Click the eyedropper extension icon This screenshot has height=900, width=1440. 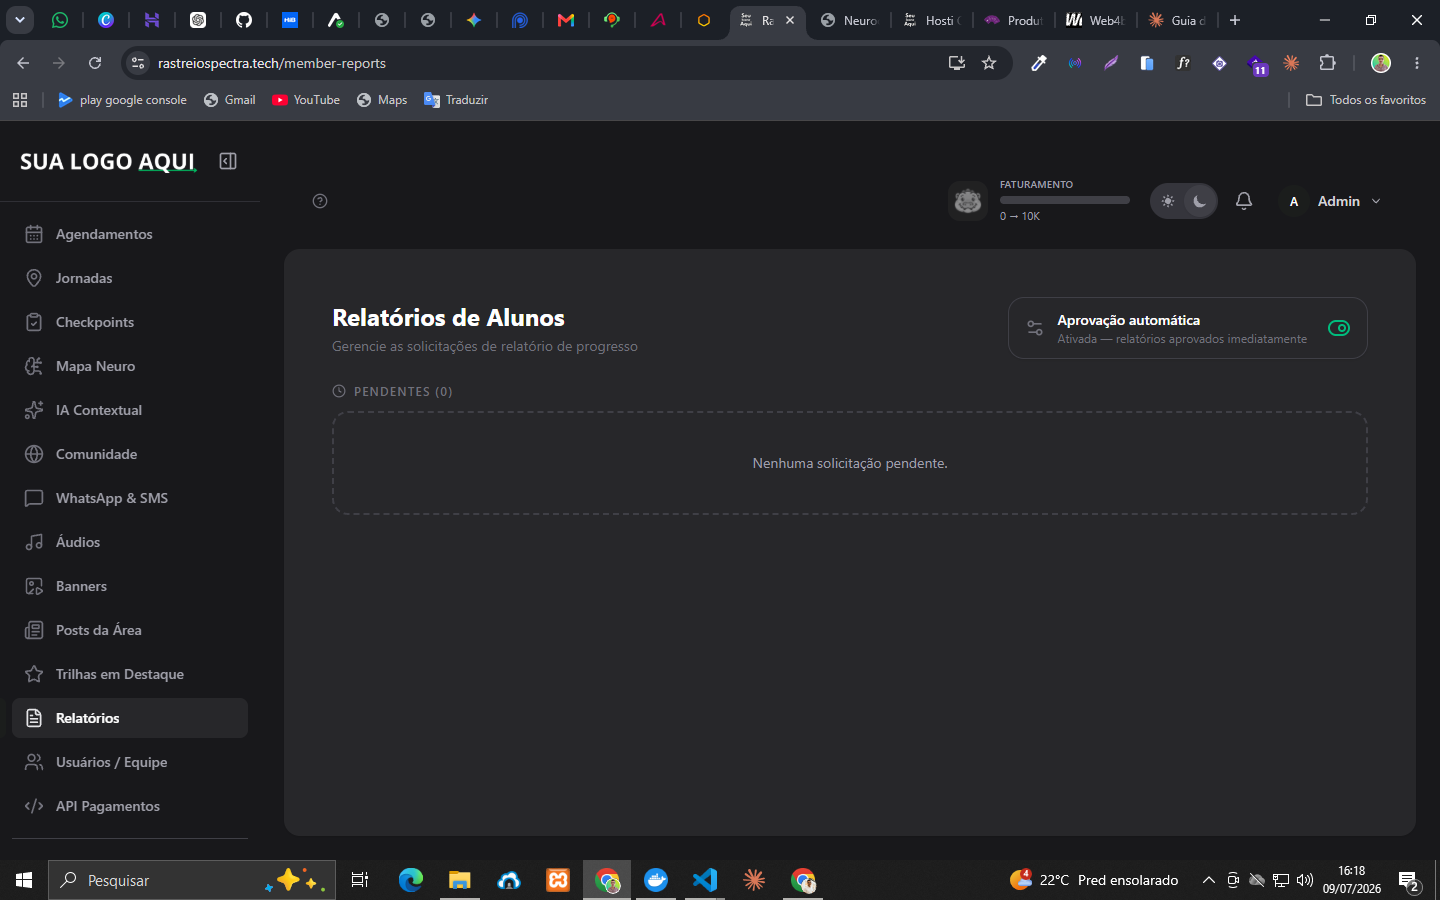1039,63
